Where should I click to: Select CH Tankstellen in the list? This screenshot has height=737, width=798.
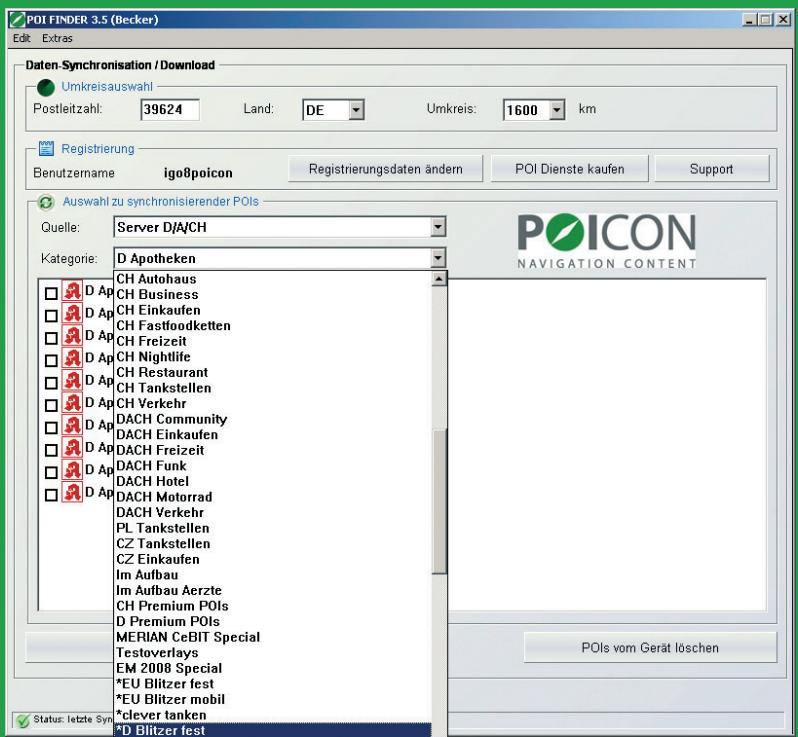tap(273, 388)
